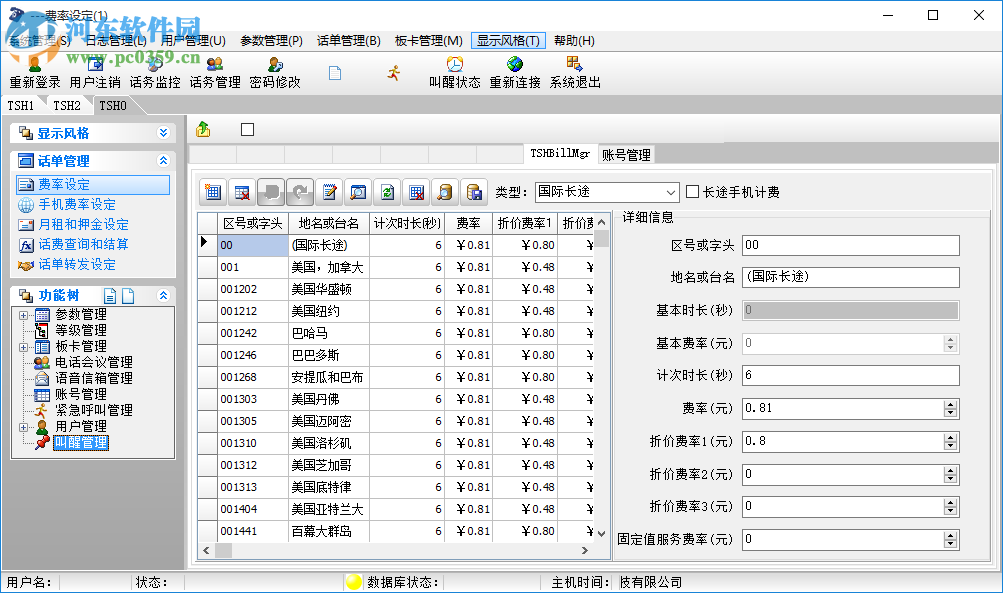
Task: Switch to the 账号管理 tab
Action: click(x=625, y=155)
